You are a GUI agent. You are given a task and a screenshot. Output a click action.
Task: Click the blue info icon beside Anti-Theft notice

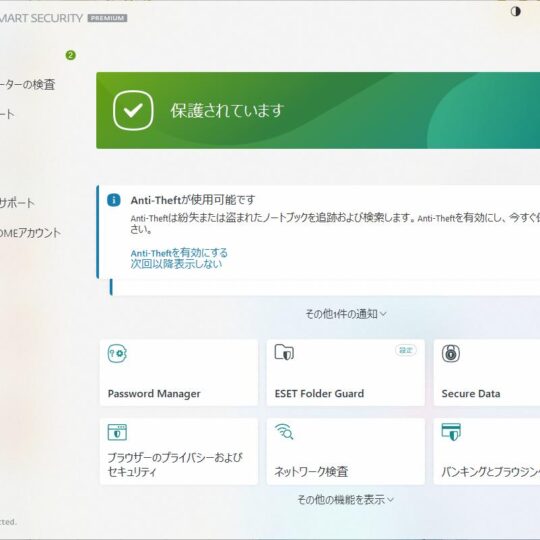(x=114, y=200)
